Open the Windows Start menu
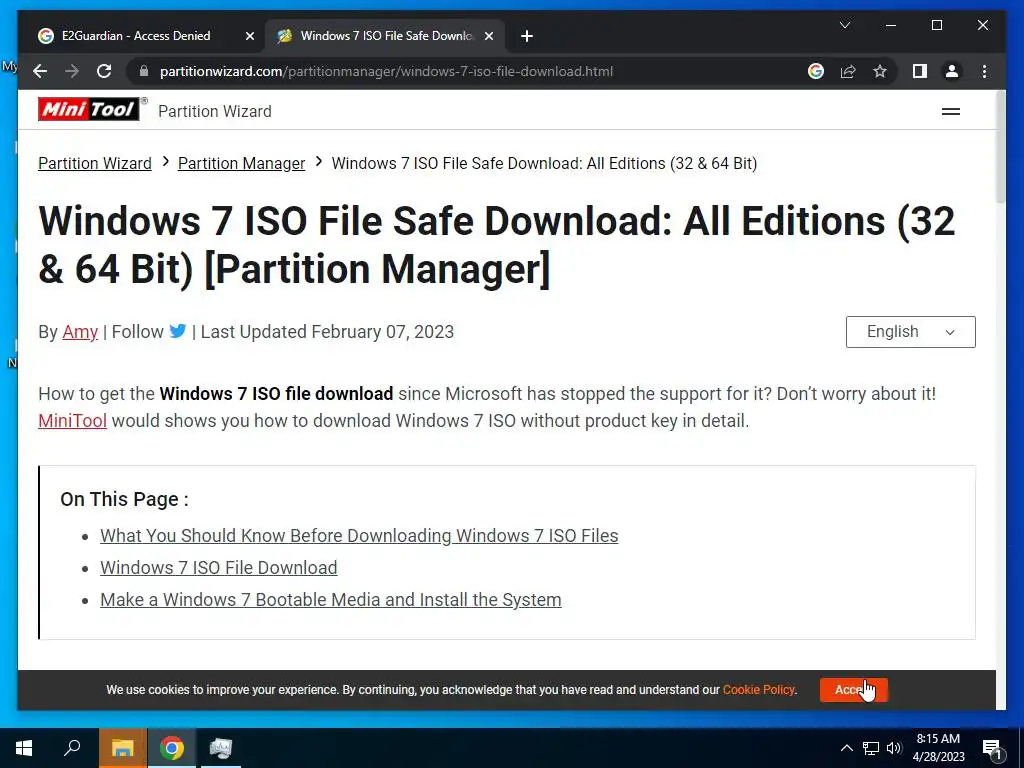 point(24,748)
